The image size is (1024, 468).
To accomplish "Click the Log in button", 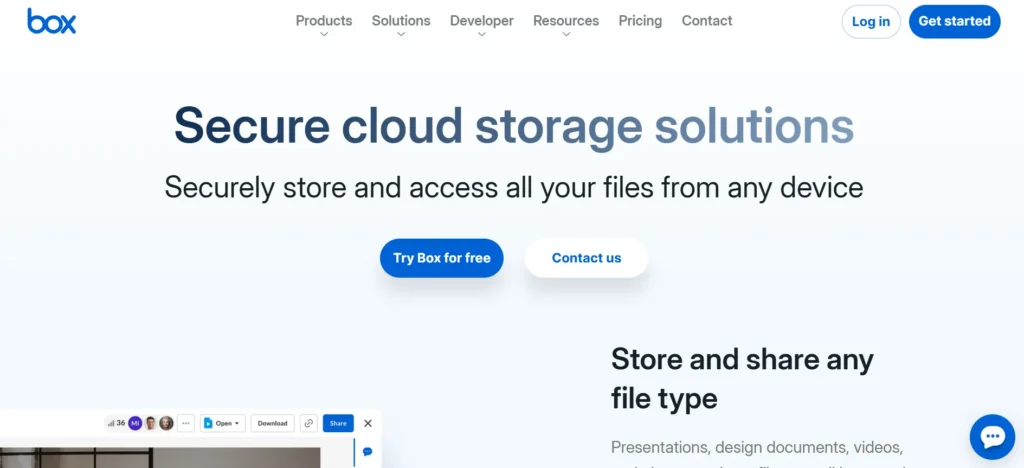I will [871, 22].
